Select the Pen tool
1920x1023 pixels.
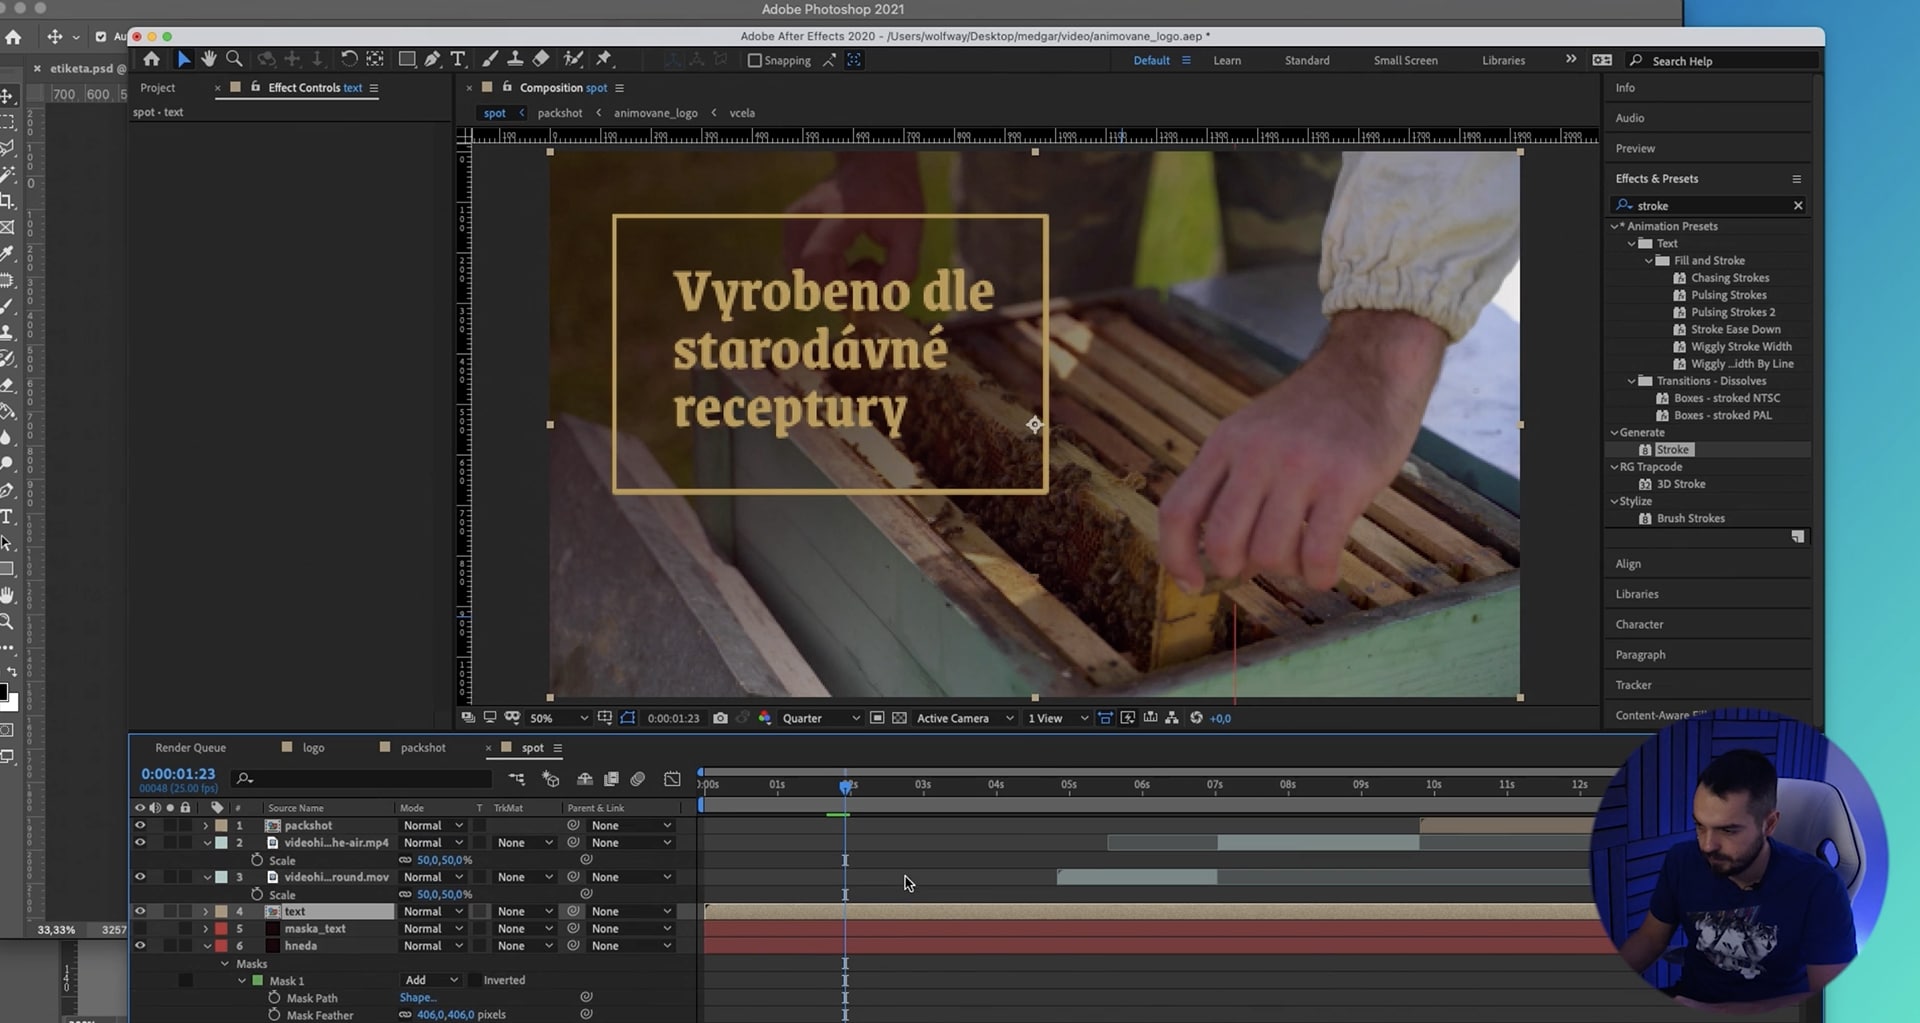coord(432,59)
